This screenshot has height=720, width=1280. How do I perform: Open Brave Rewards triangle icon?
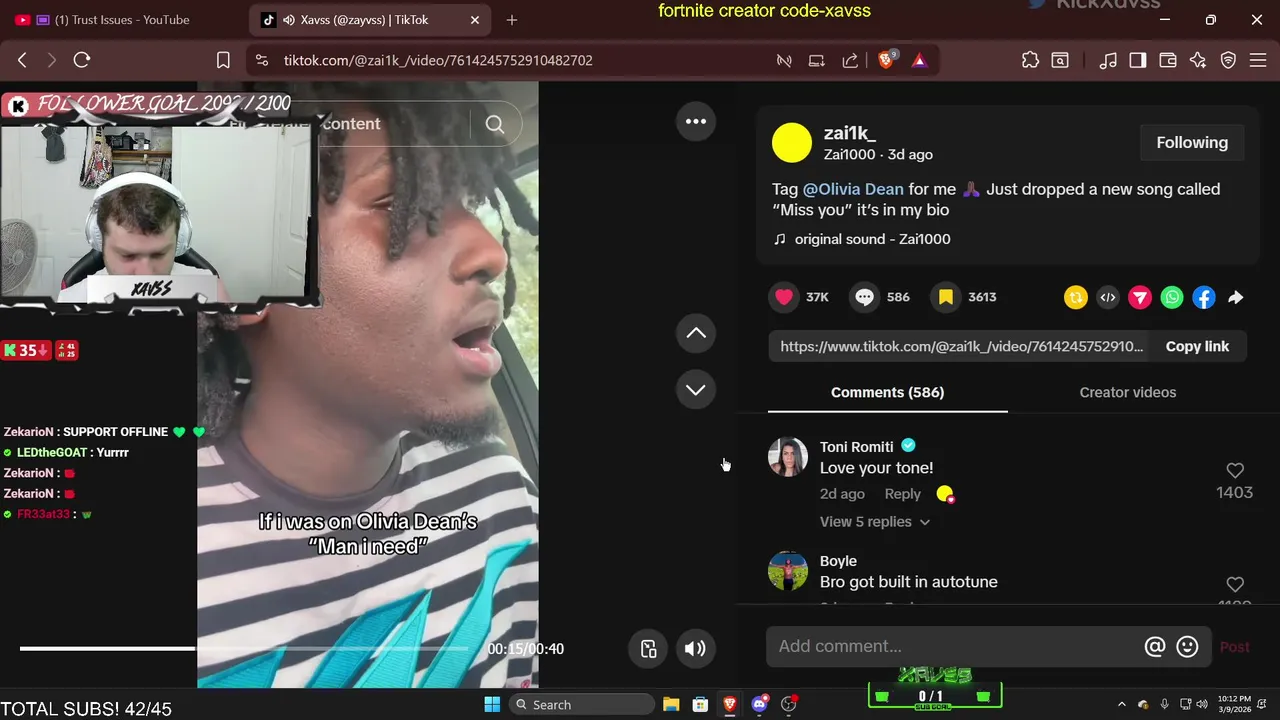(919, 60)
